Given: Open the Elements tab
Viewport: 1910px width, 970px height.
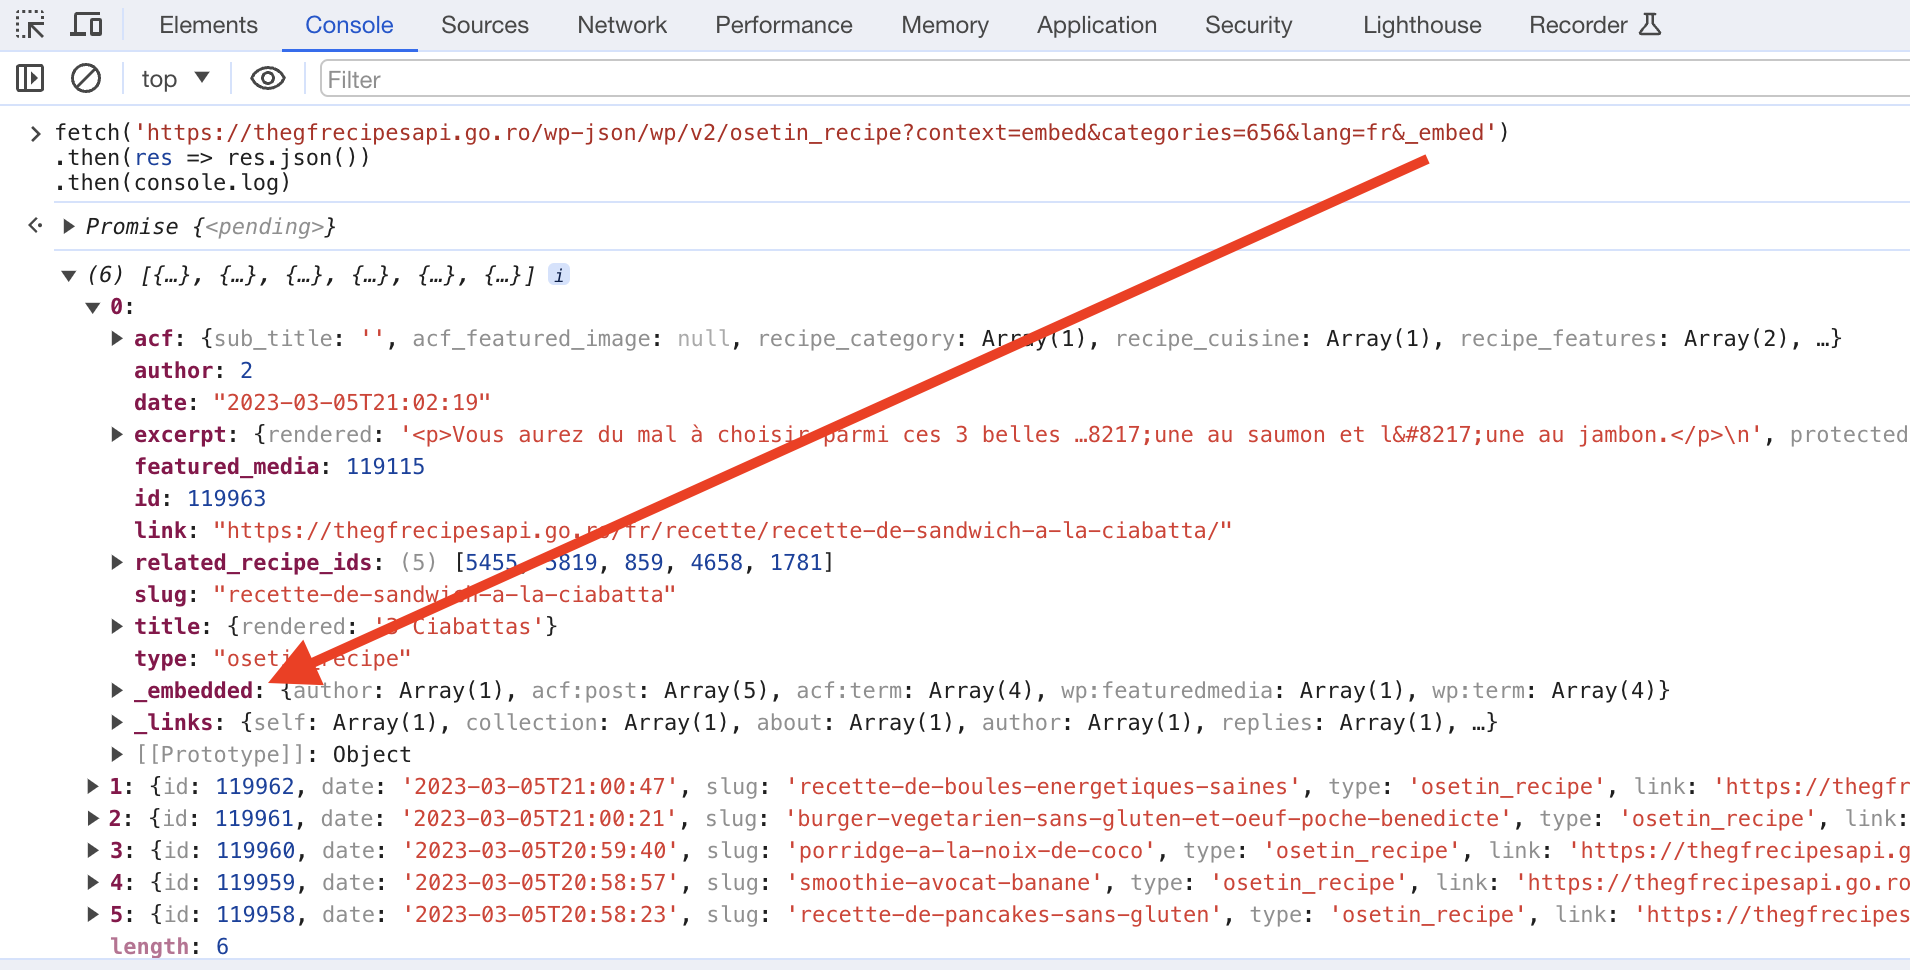Looking at the screenshot, I should [x=208, y=25].
